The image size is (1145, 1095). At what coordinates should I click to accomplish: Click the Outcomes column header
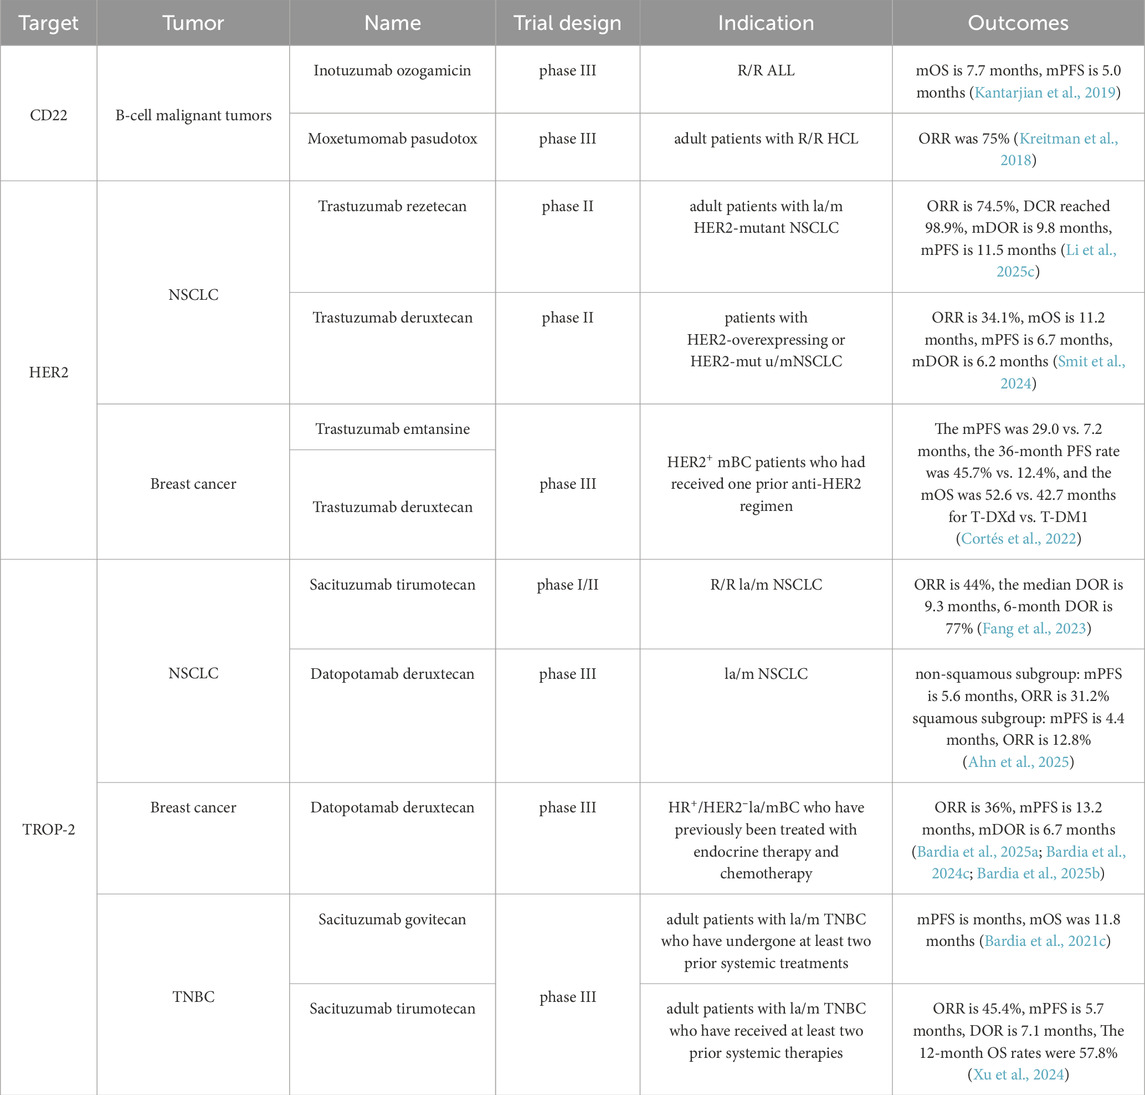click(x=1018, y=23)
